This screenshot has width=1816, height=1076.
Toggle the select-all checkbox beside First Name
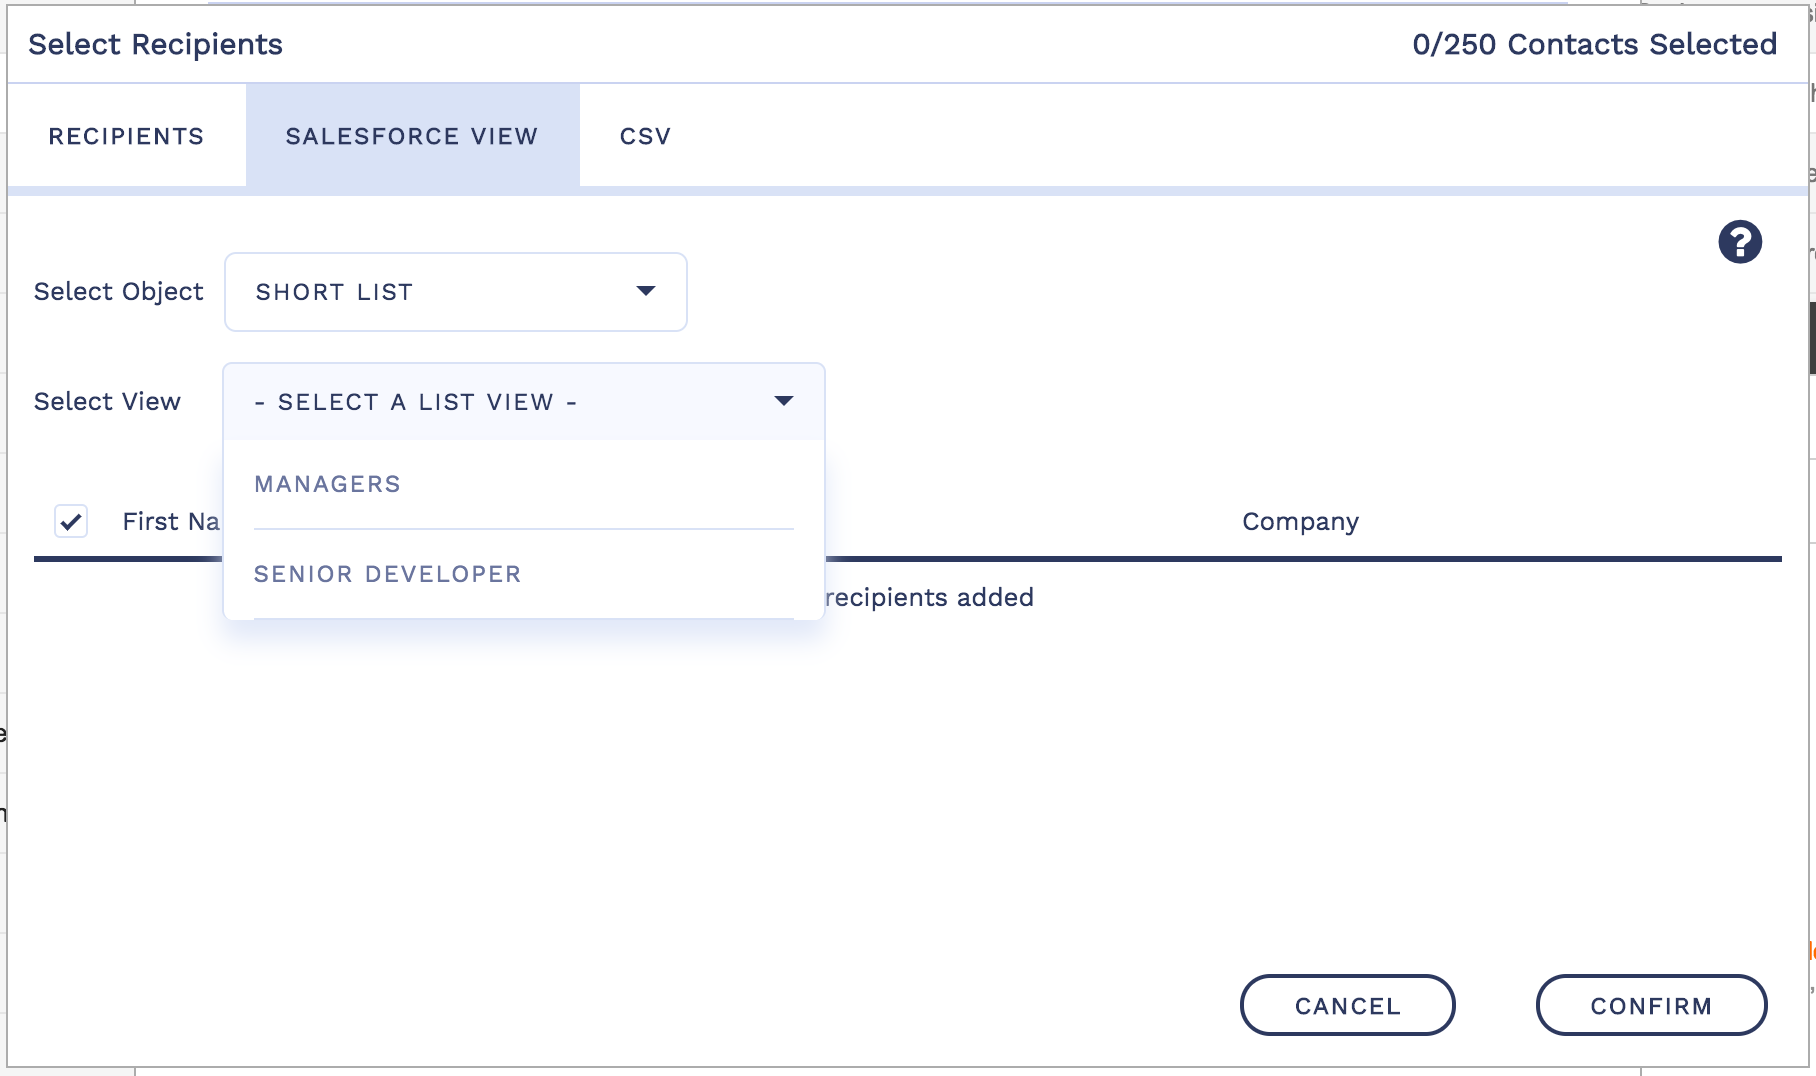[71, 521]
